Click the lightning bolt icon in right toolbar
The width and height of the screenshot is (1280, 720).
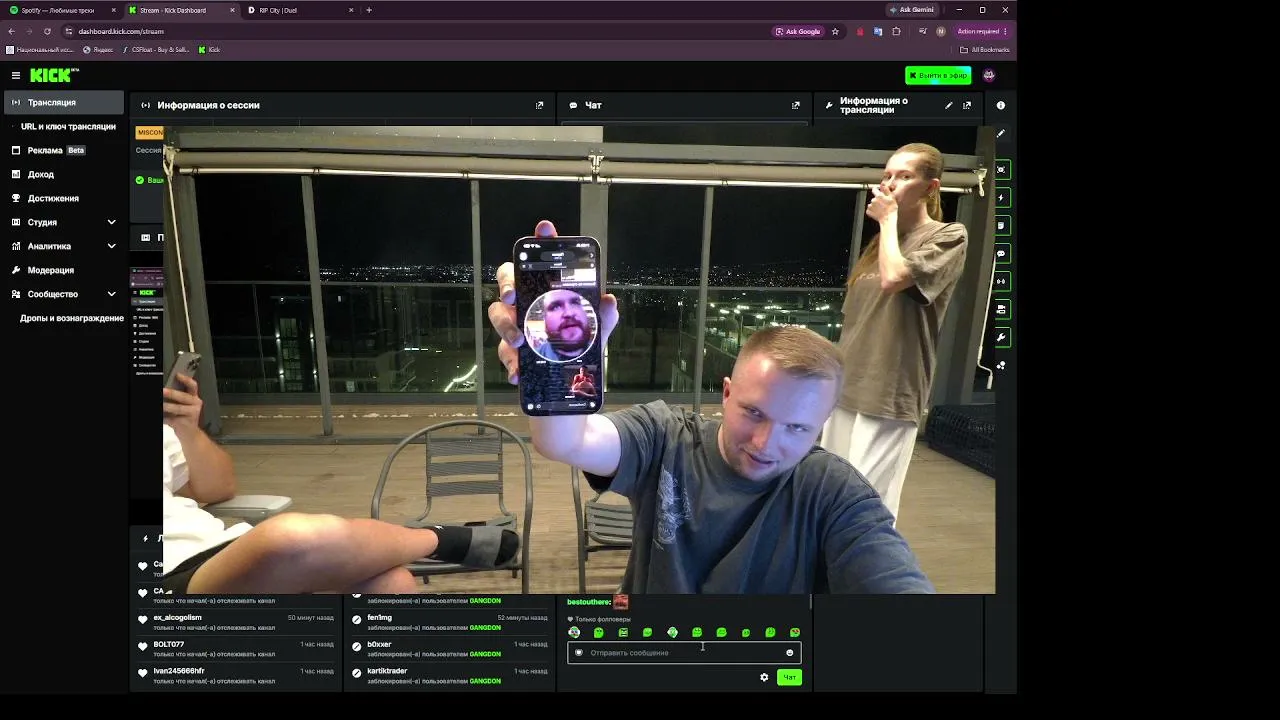click(1001, 198)
